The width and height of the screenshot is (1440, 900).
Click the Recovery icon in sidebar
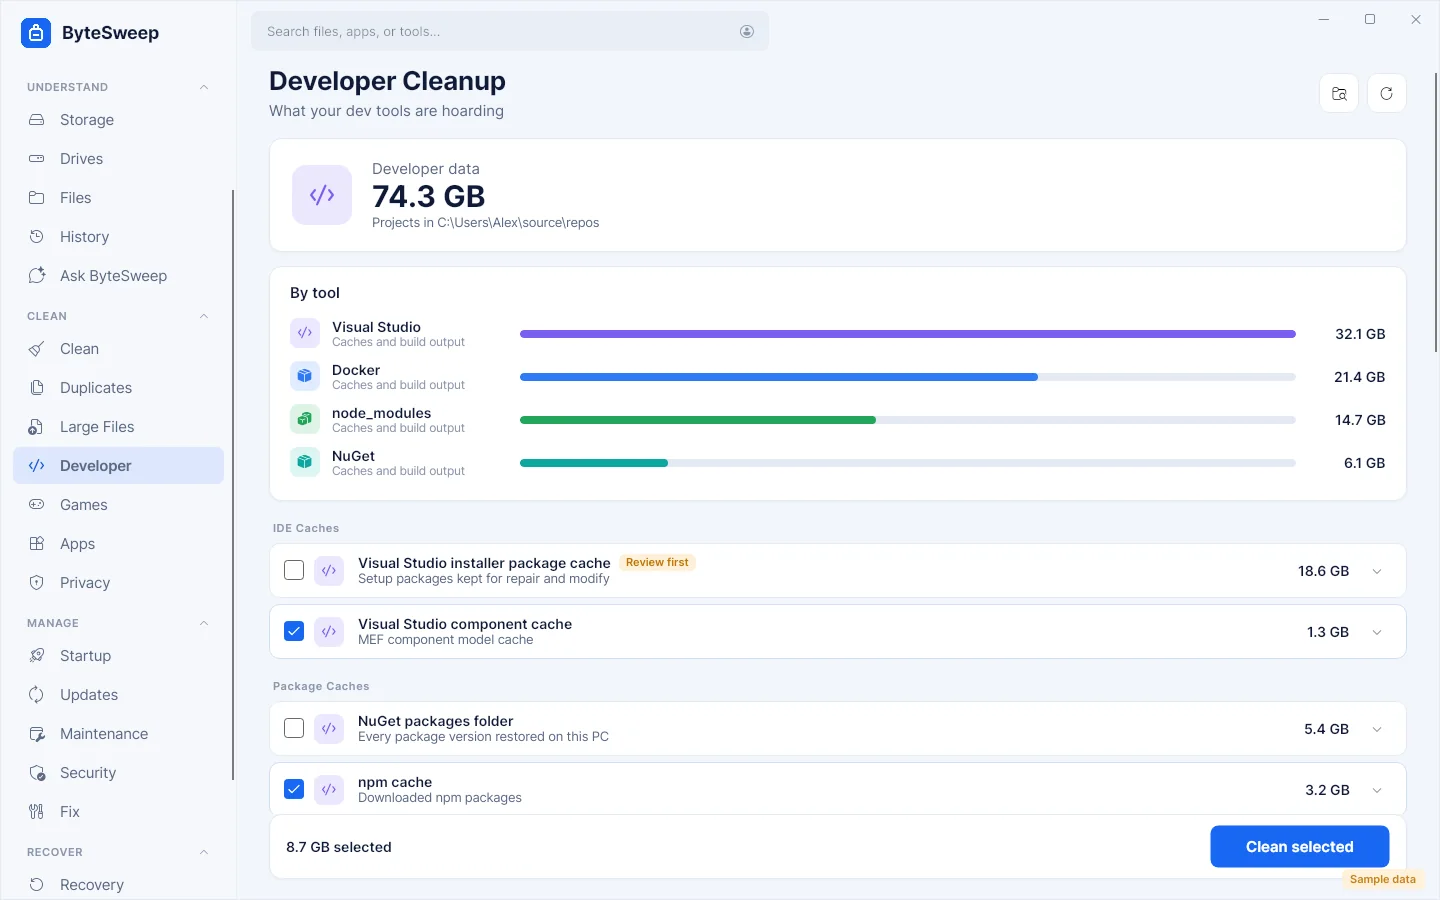coord(37,885)
